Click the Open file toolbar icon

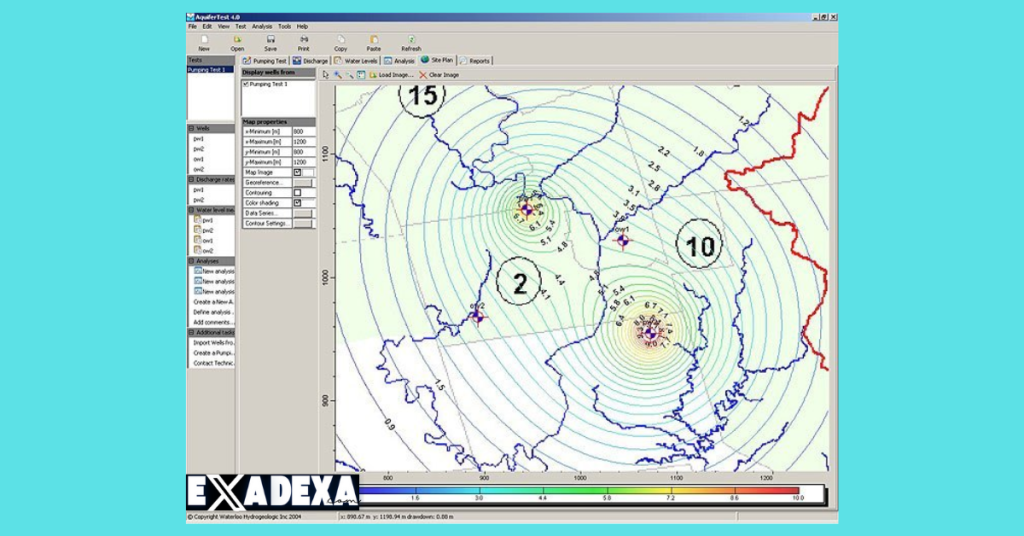click(x=237, y=40)
